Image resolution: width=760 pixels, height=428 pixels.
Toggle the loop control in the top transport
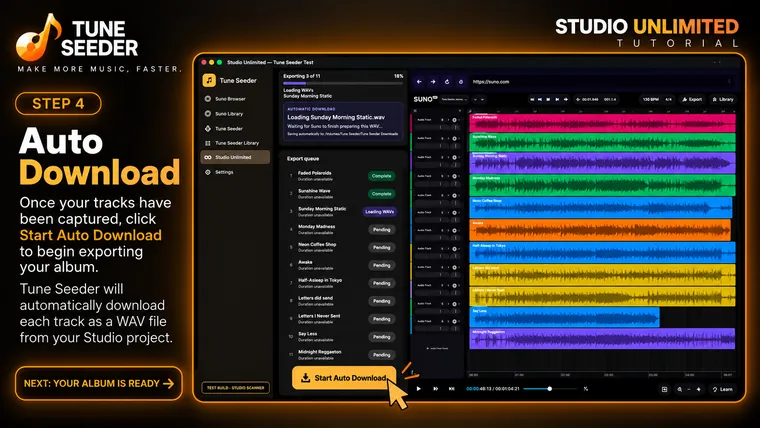pyautogui.click(x=566, y=99)
